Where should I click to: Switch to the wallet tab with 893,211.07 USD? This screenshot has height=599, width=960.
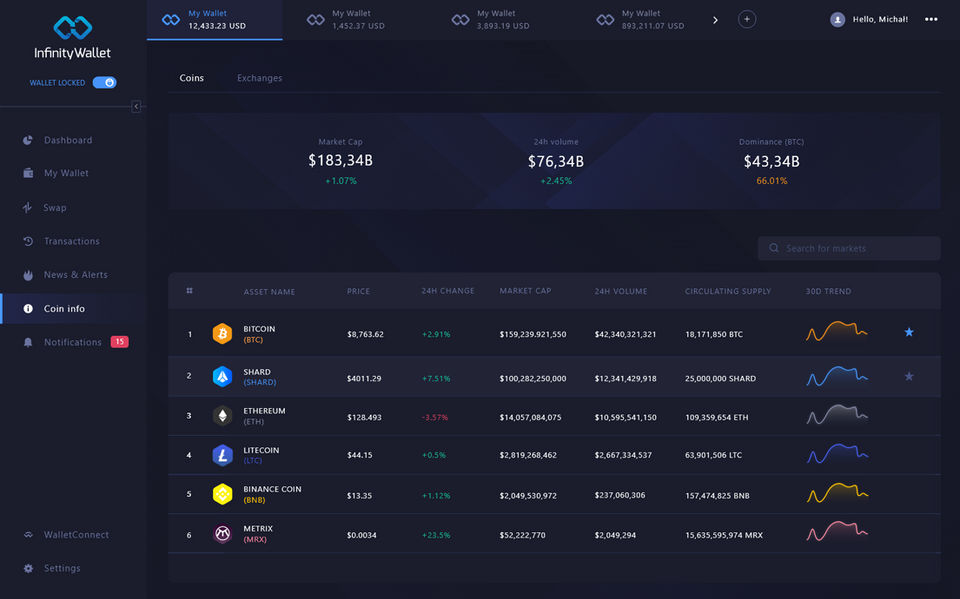tap(640, 20)
